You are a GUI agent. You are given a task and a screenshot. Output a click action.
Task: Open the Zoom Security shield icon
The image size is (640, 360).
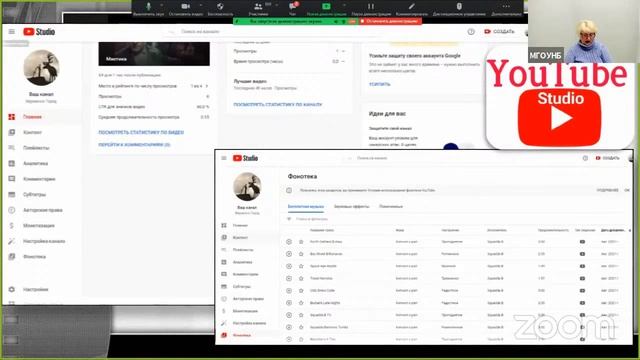point(220,6)
